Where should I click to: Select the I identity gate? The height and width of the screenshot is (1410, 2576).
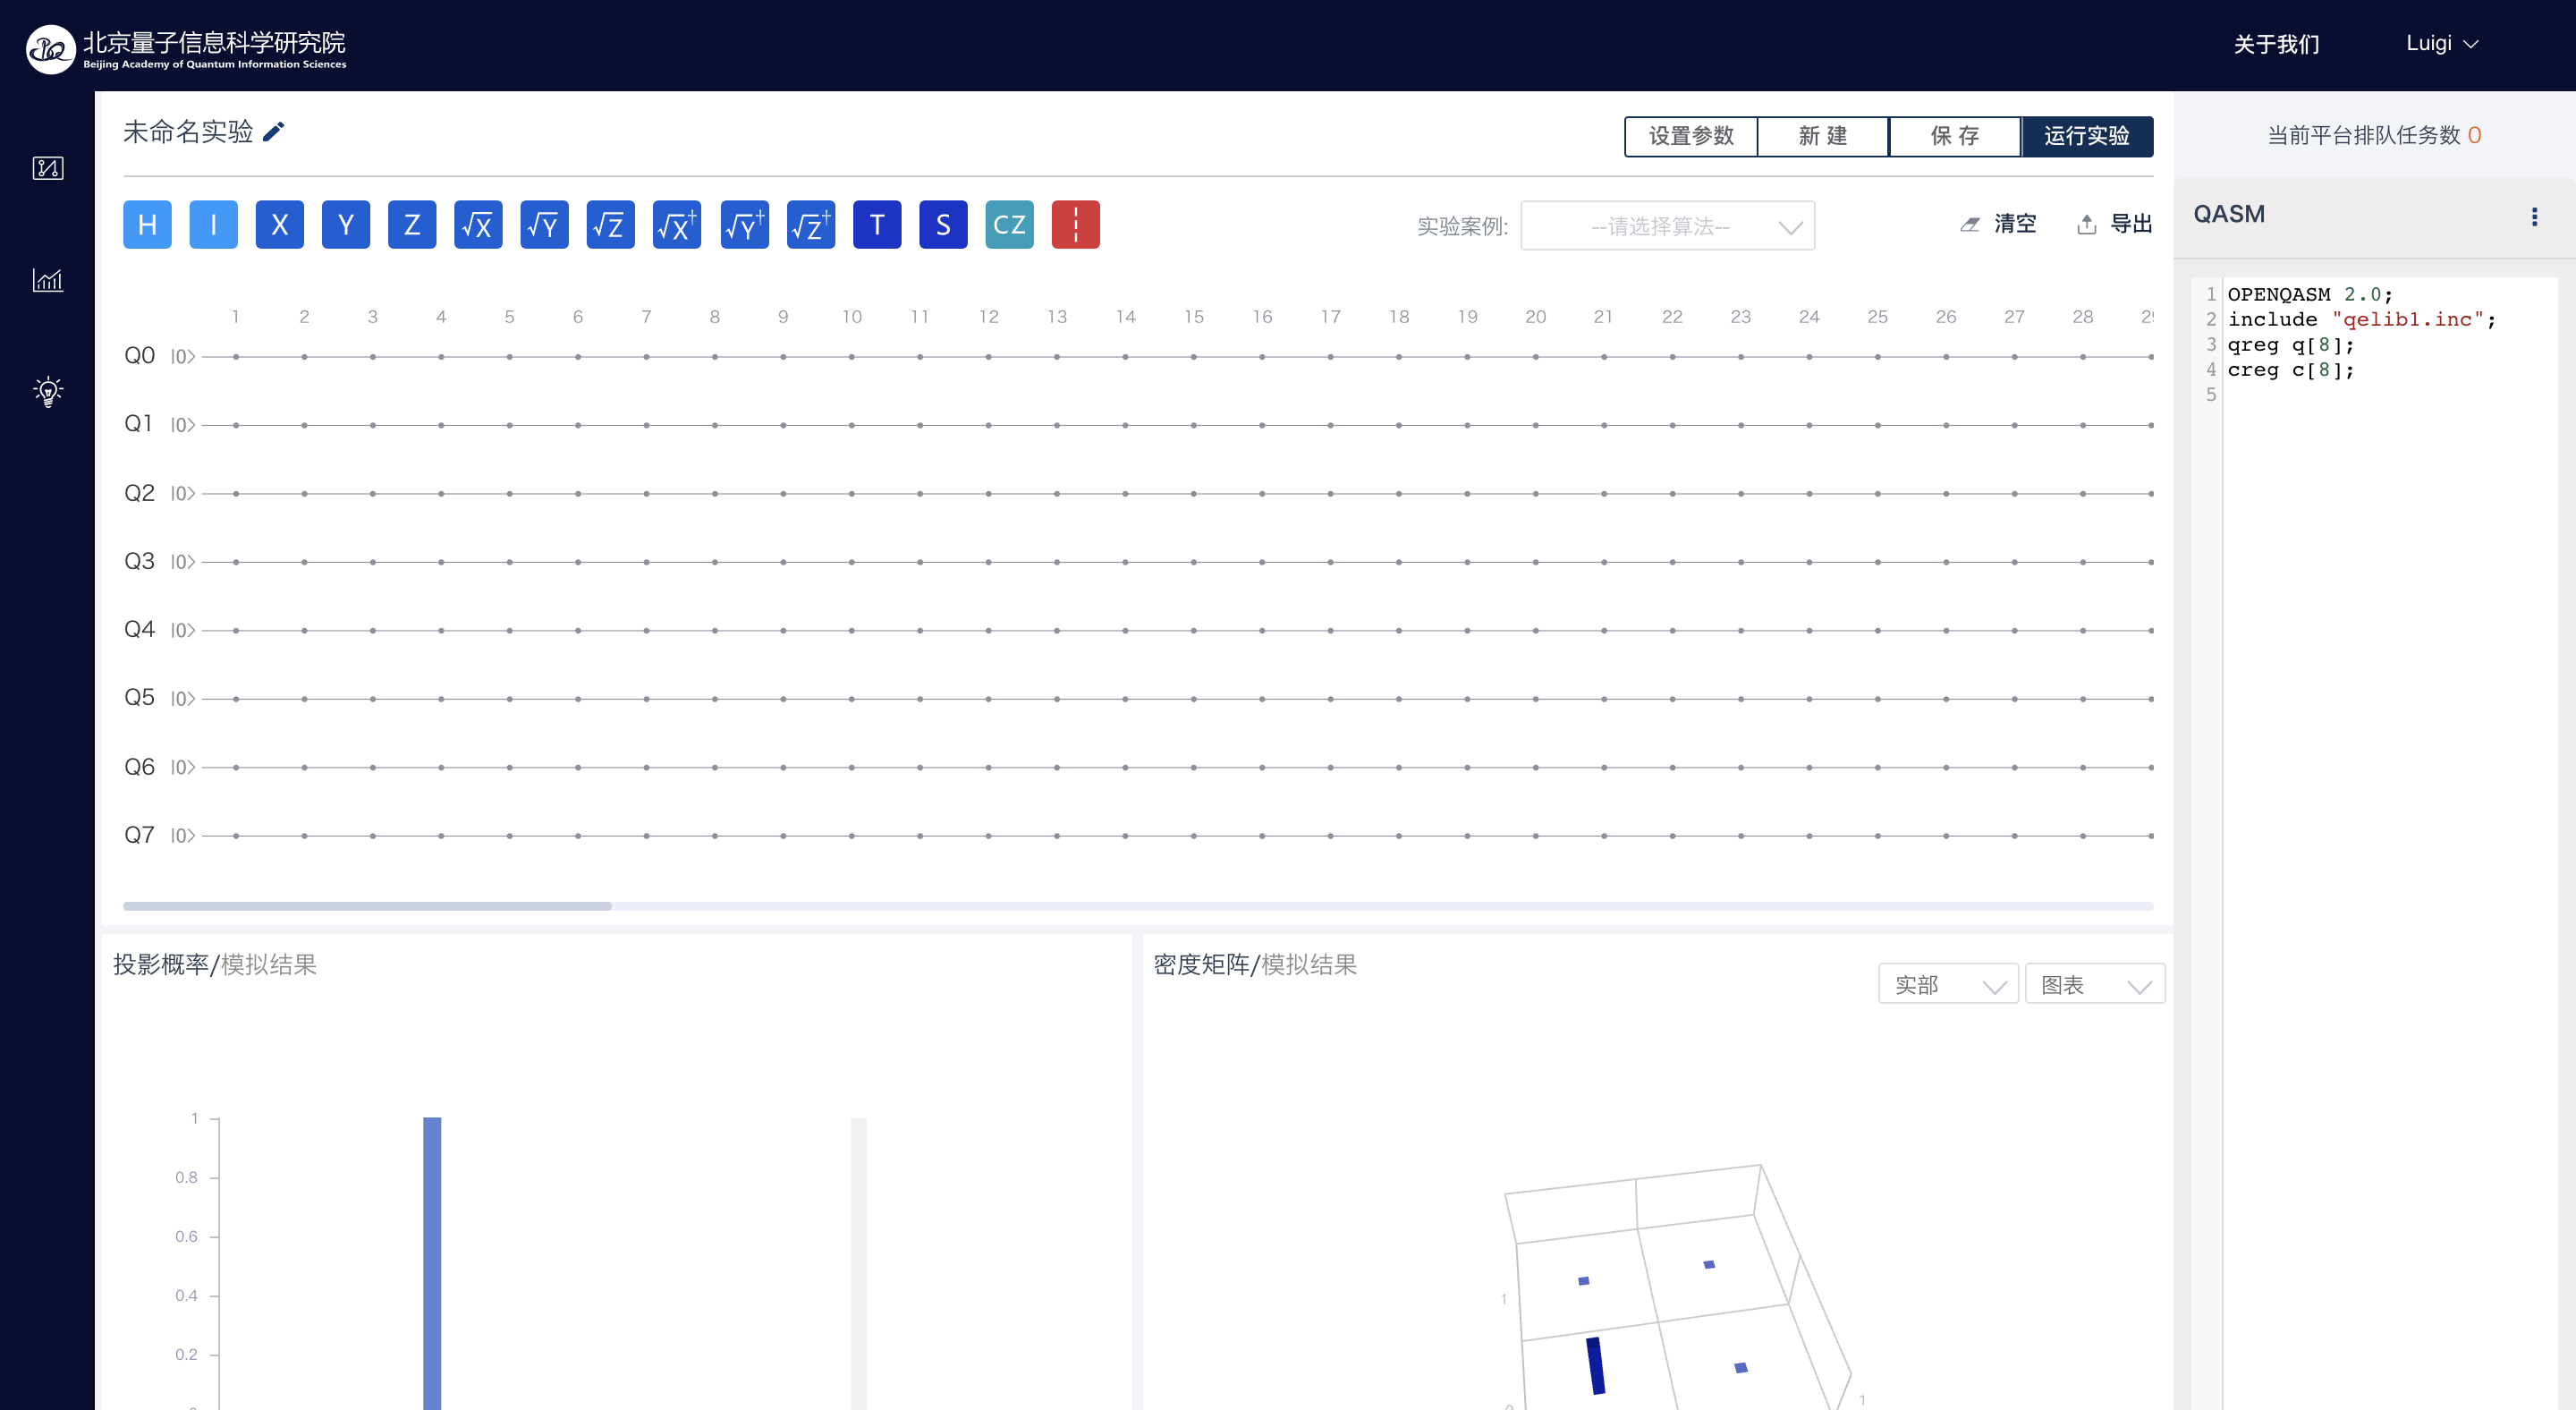click(x=213, y=224)
